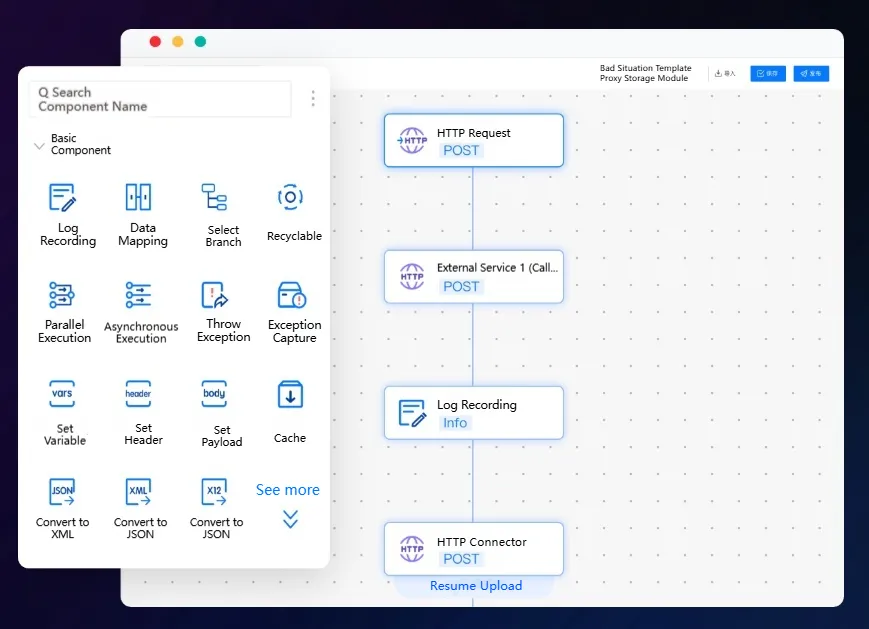The image size is (869, 629).
Task: Choose the Set Payload (body) component
Action: click(222, 414)
